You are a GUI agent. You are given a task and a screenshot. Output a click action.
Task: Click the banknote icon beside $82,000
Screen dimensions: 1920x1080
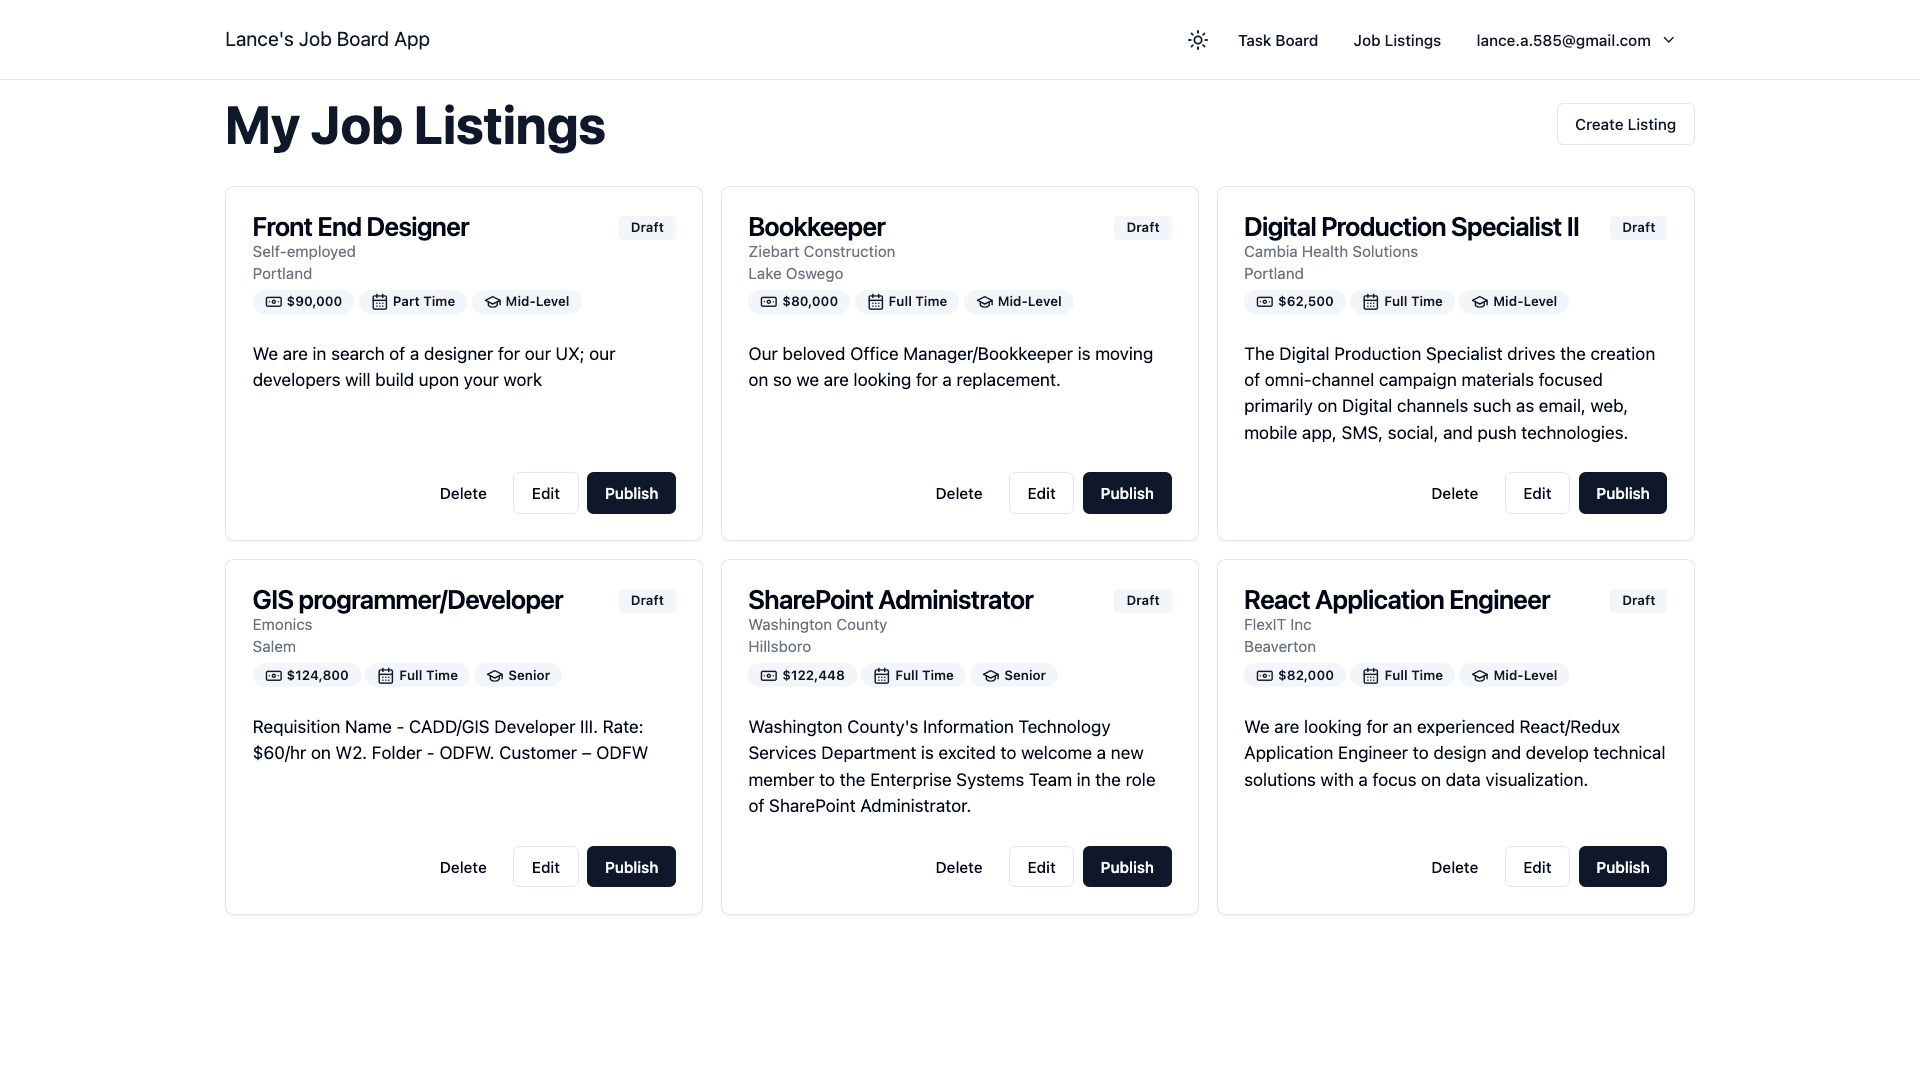1264,676
